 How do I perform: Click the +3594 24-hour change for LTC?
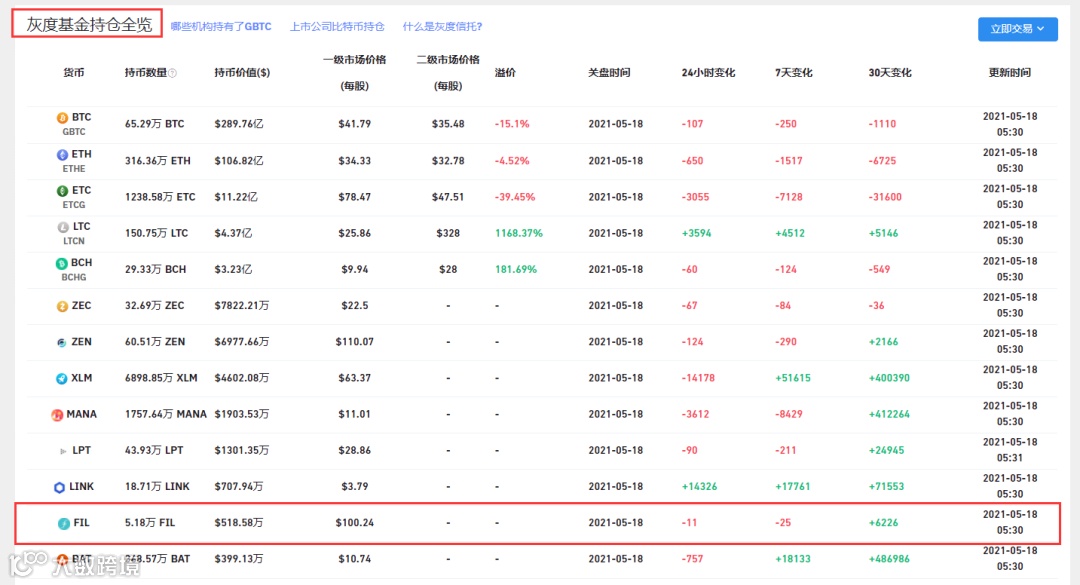pyautogui.click(x=696, y=234)
